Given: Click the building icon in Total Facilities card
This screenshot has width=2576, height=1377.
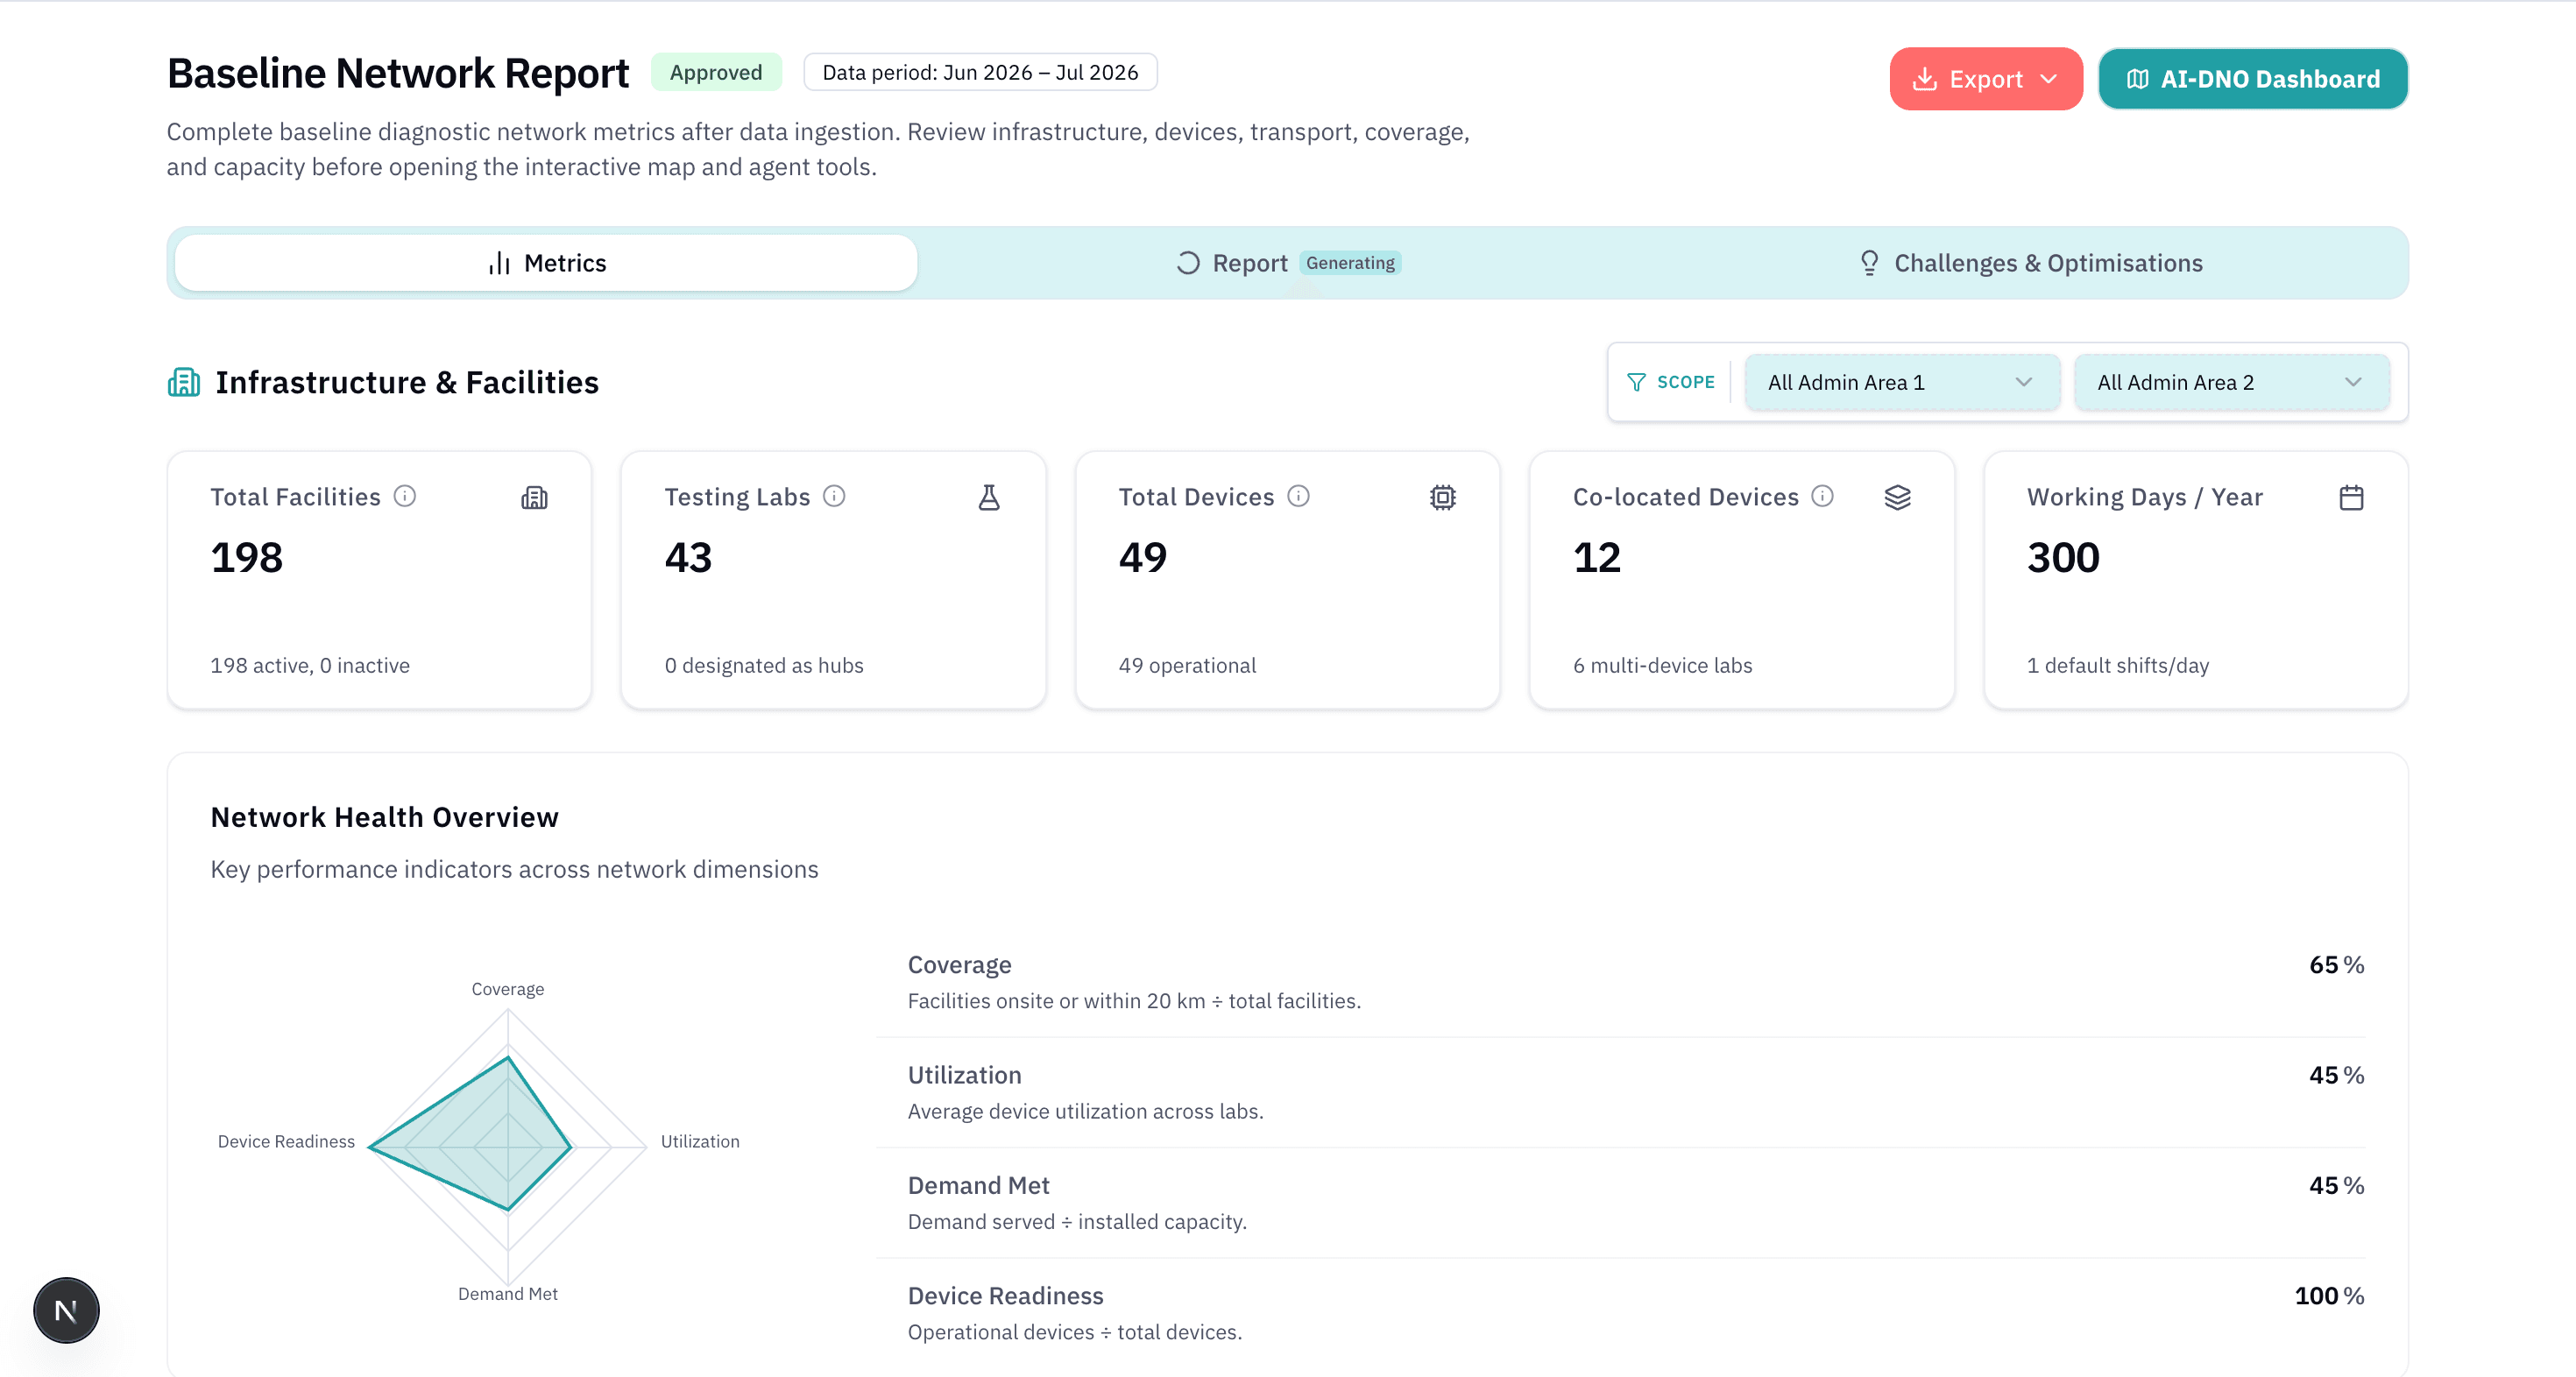Looking at the screenshot, I should click(534, 497).
